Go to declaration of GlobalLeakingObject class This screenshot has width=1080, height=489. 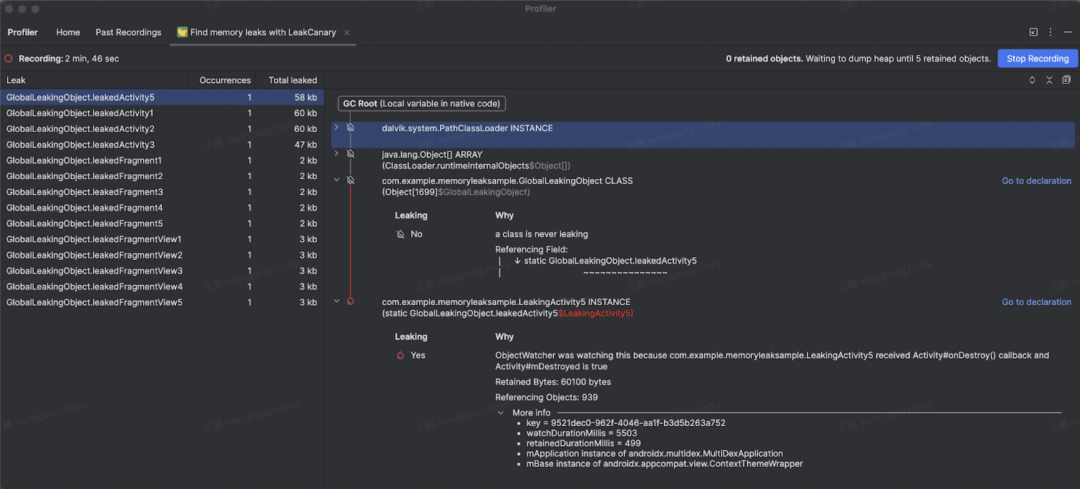pos(1036,181)
